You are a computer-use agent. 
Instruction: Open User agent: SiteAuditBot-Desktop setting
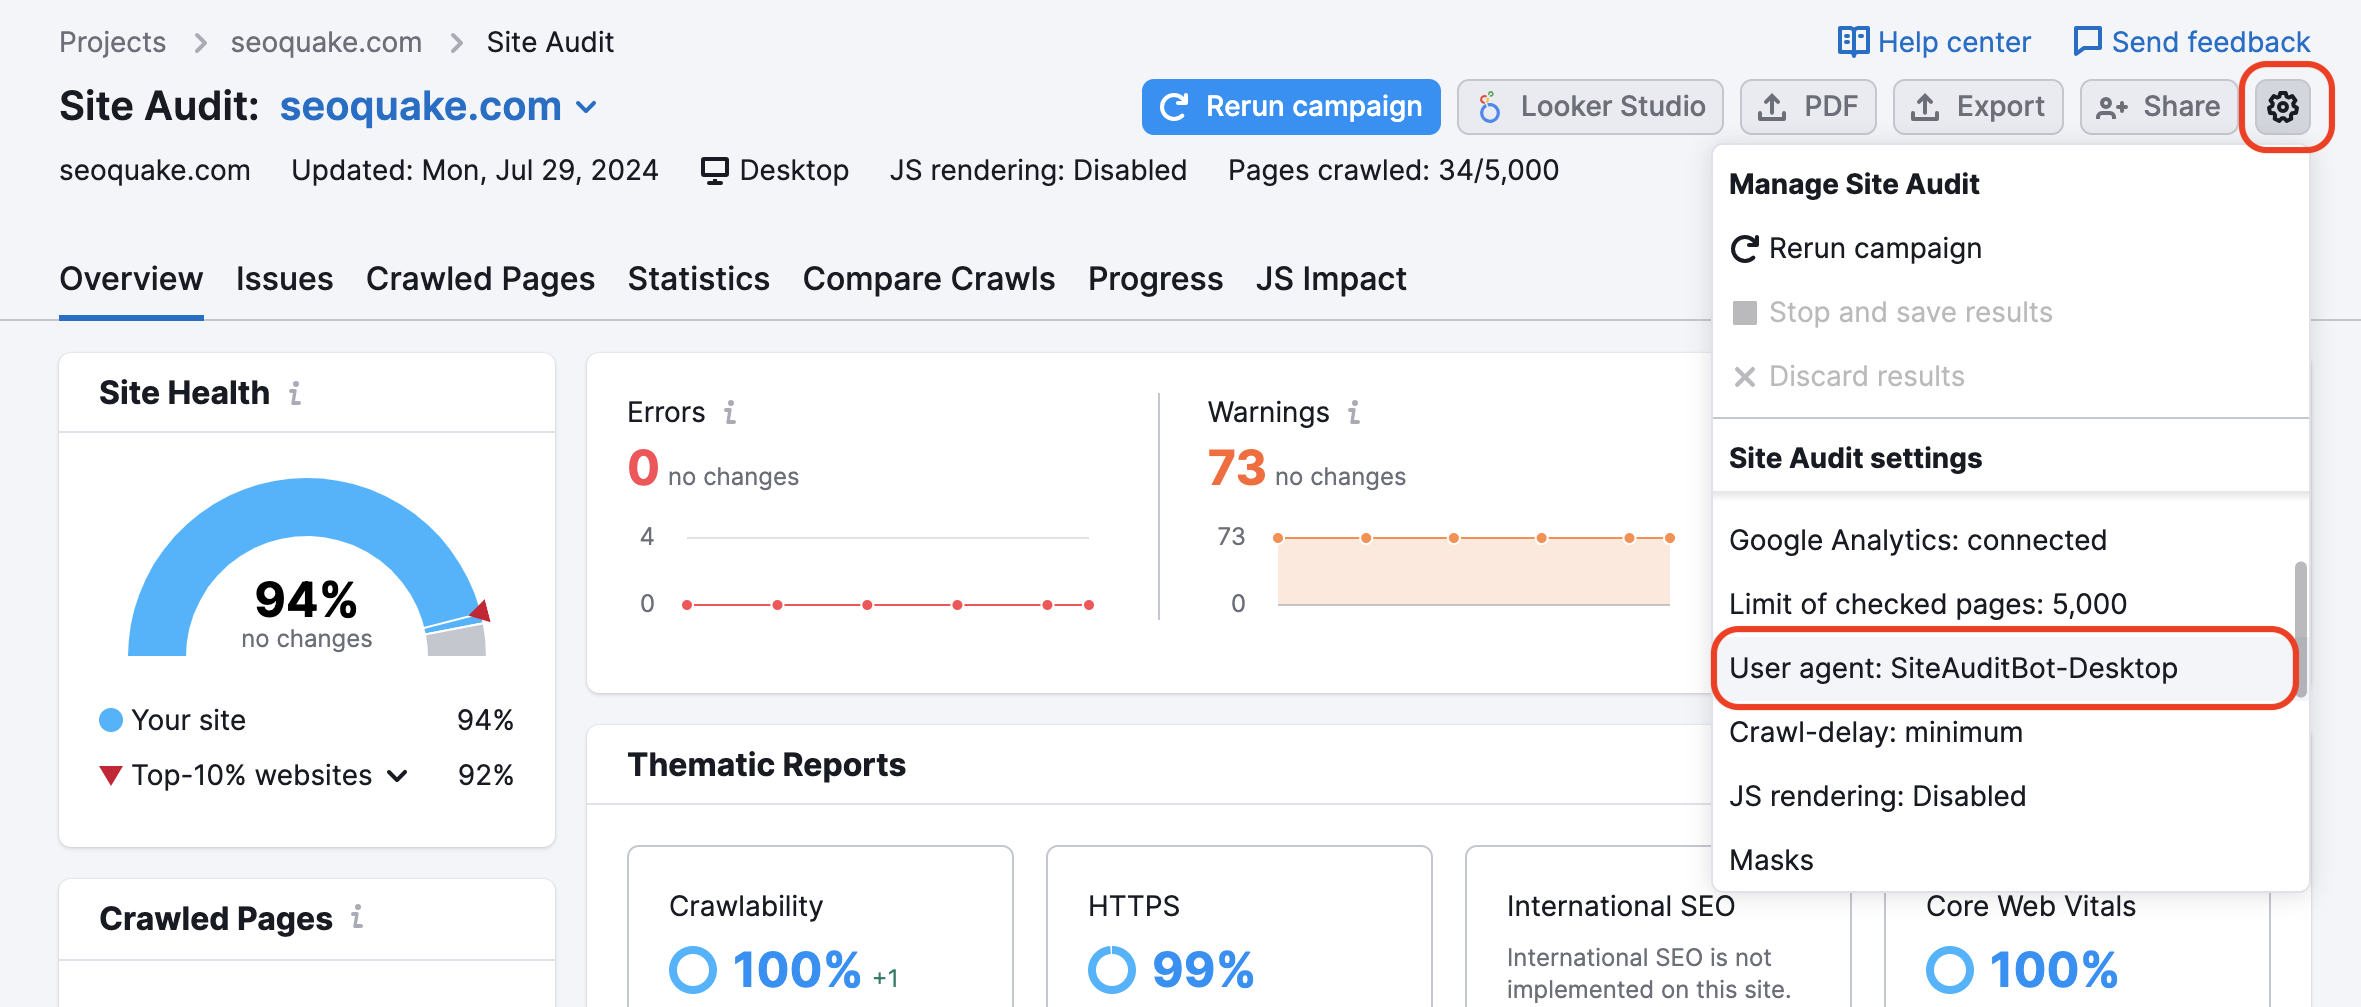click(2004, 668)
